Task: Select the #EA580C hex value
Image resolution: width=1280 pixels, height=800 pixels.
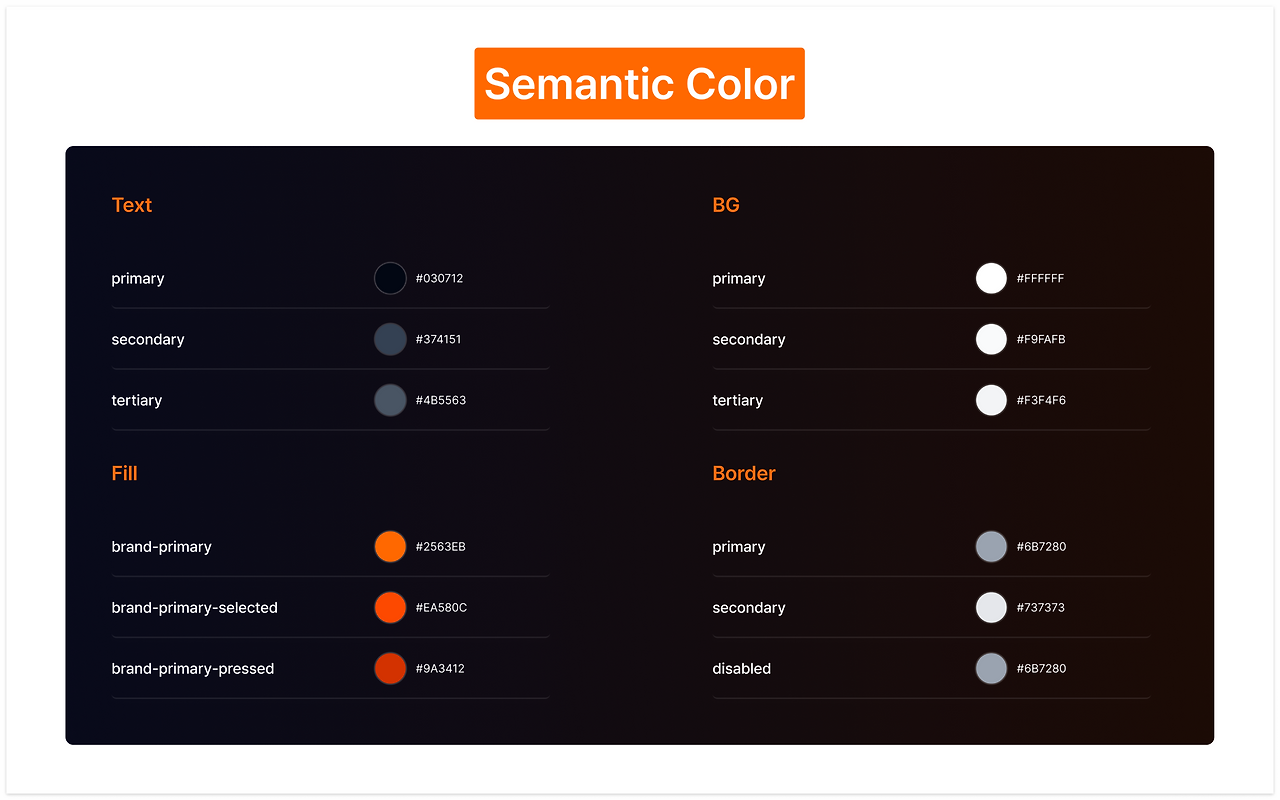Action: [441, 608]
